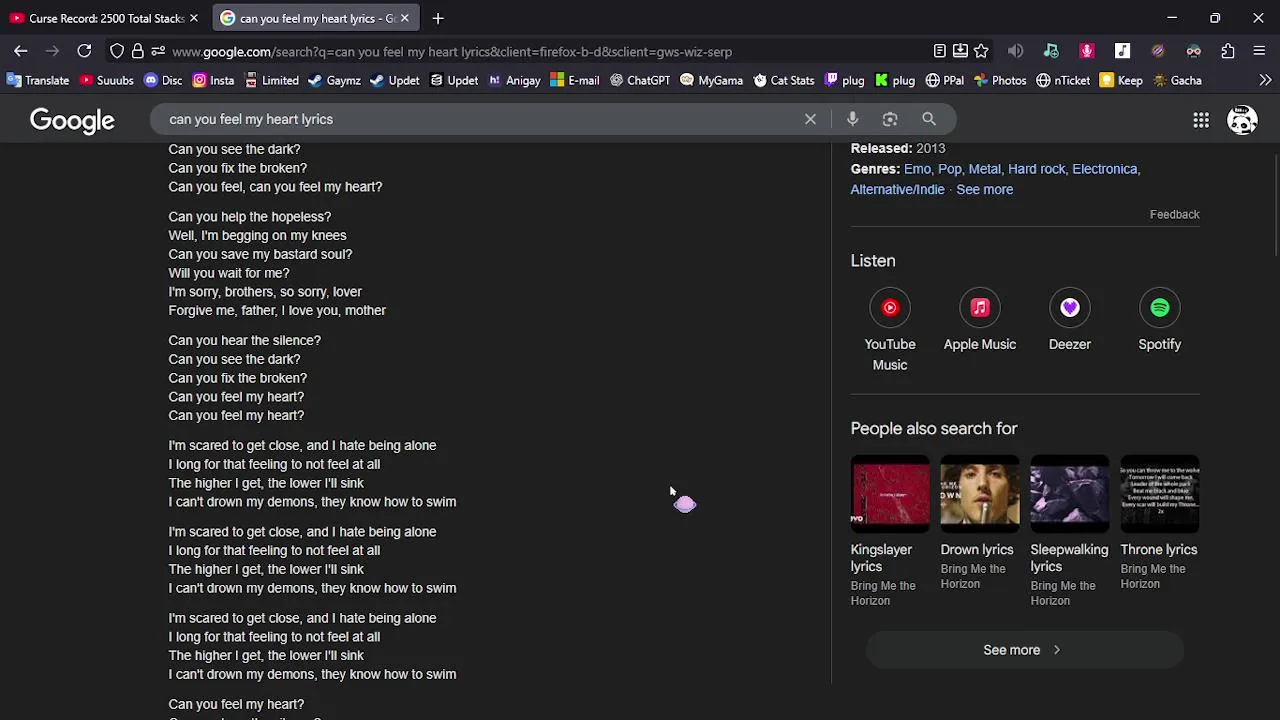Viewport: 1280px width, 720px height.
Task: Open the Suuubs bookmark
Action: point(106,80)
